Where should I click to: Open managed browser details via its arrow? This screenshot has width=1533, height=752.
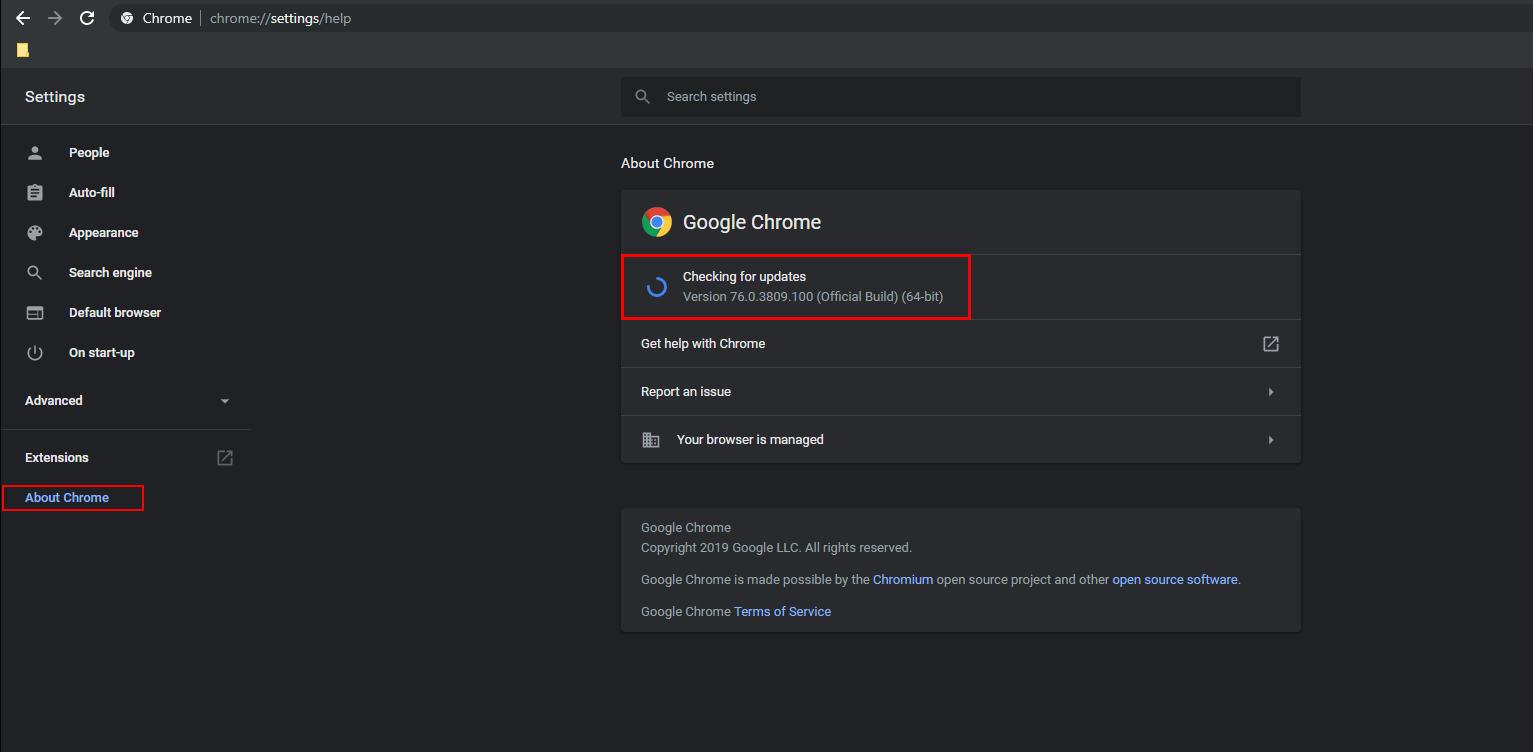click(x=1271, y=440)
